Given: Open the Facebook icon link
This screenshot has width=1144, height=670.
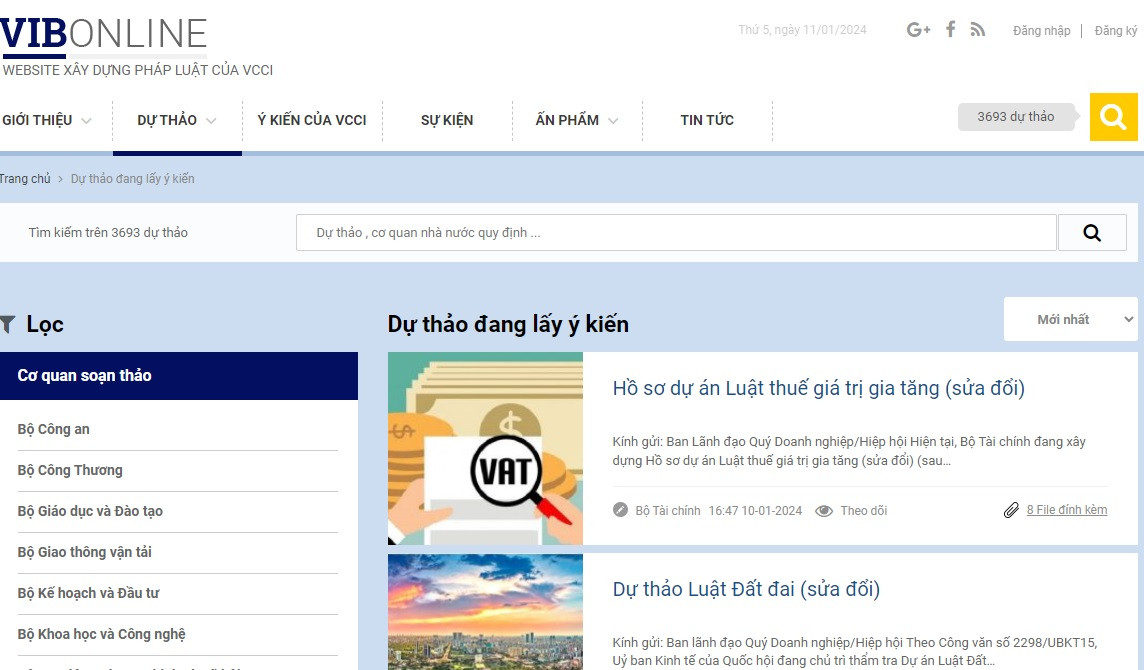Looking at the screenshot, I should click(950, 30).
